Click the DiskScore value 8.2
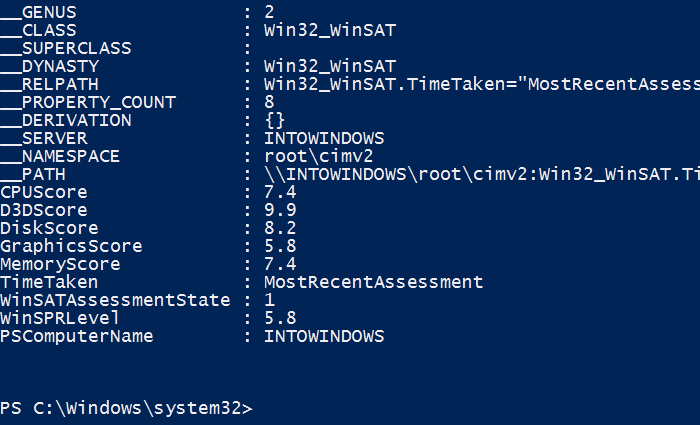Viewport: 700px width, 425px height. click(281, 228)
